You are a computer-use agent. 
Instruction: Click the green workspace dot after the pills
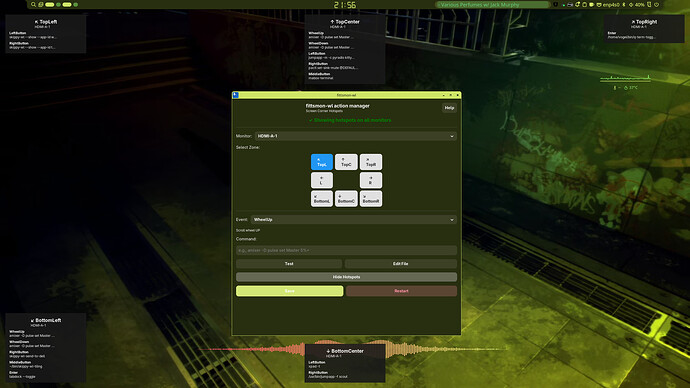coord(76,4)
